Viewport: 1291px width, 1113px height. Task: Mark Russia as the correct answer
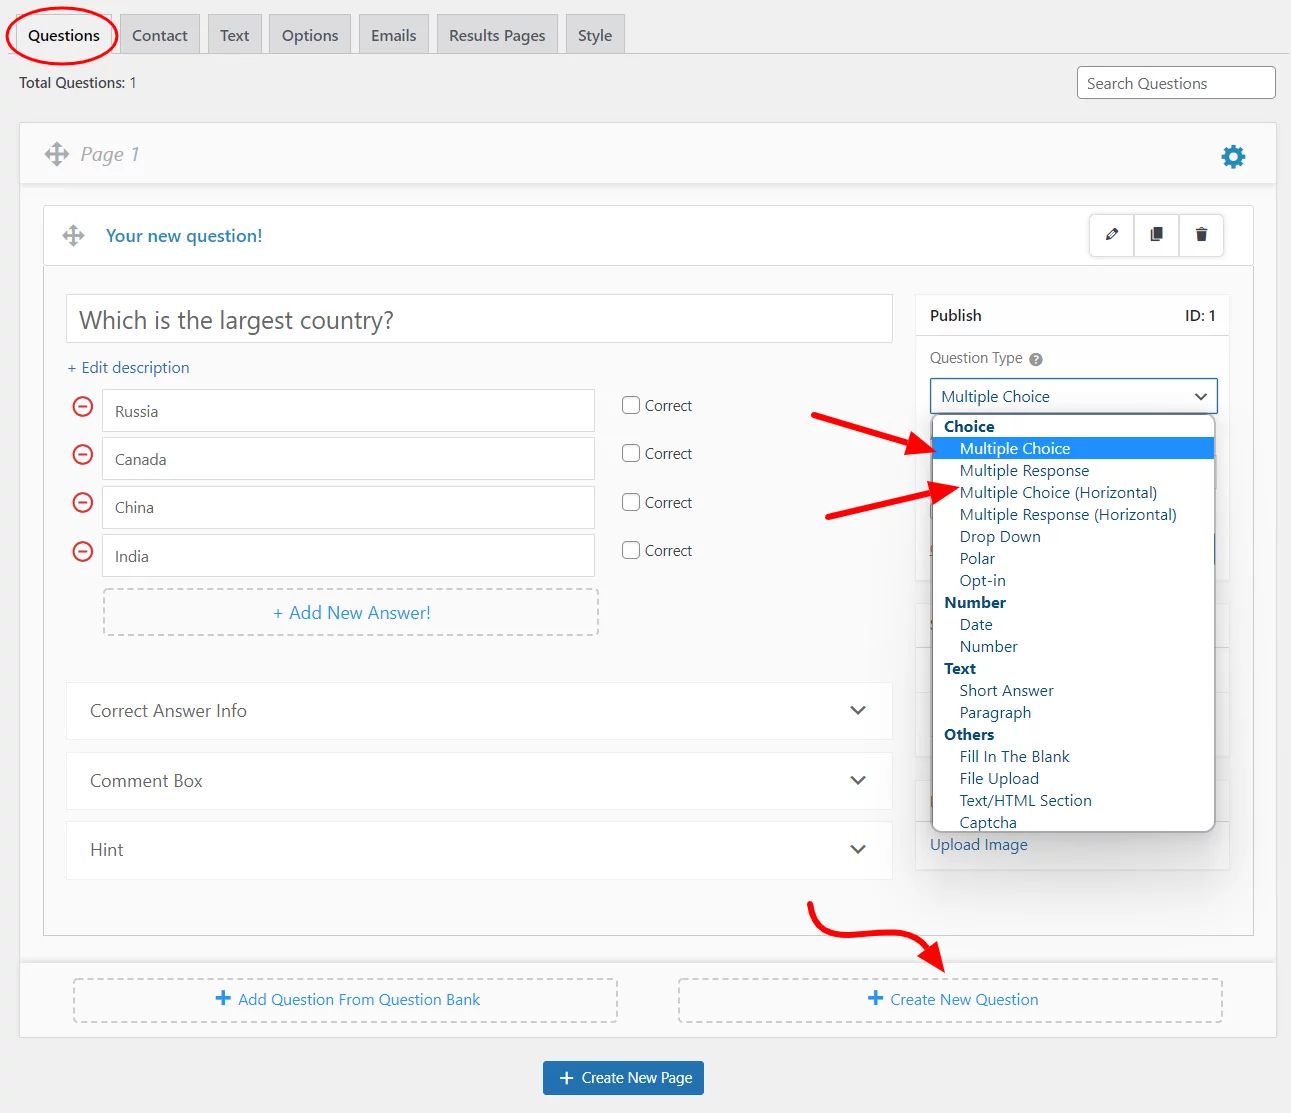click(631, 405)
